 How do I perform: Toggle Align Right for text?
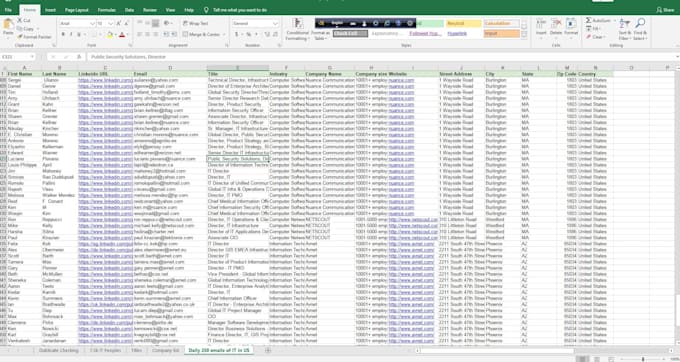(155, 34)
